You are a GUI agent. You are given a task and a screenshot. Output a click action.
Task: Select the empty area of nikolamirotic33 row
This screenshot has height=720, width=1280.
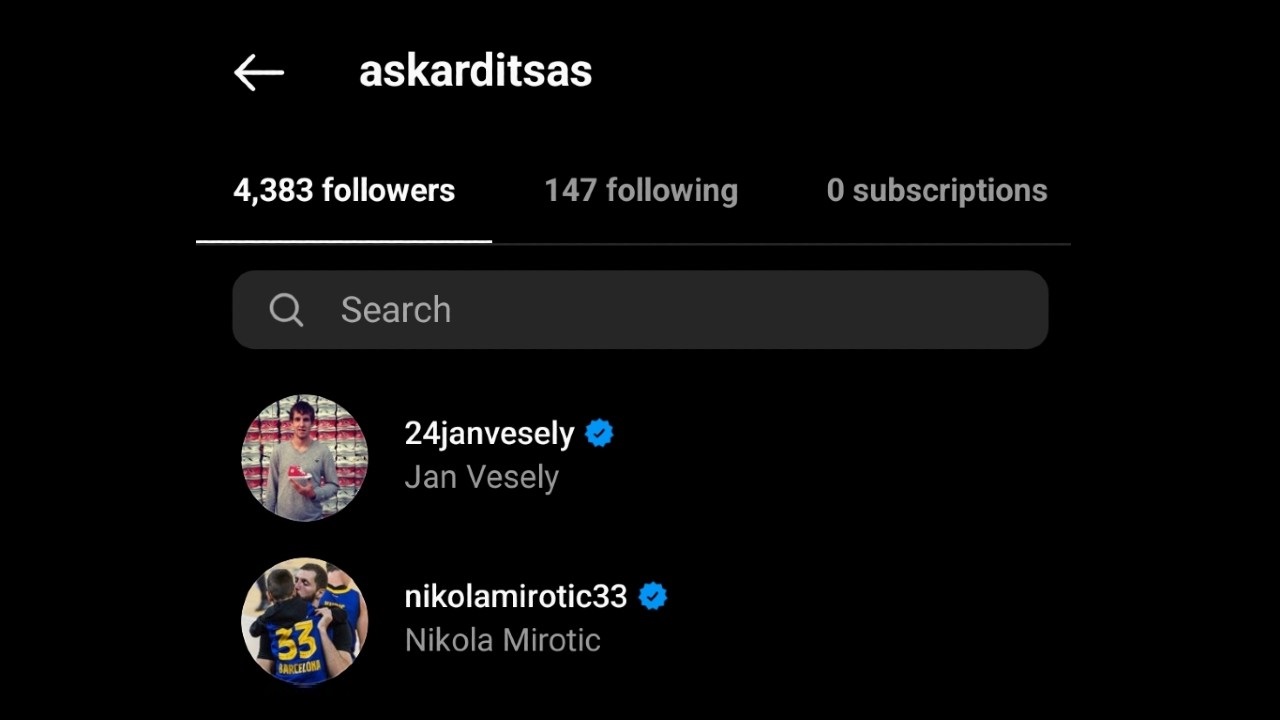860,621
